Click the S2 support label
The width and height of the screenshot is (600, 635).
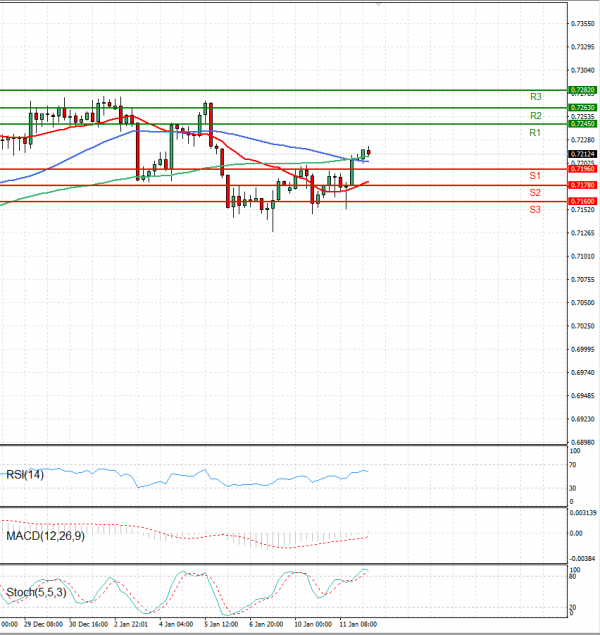click(535, 193)
